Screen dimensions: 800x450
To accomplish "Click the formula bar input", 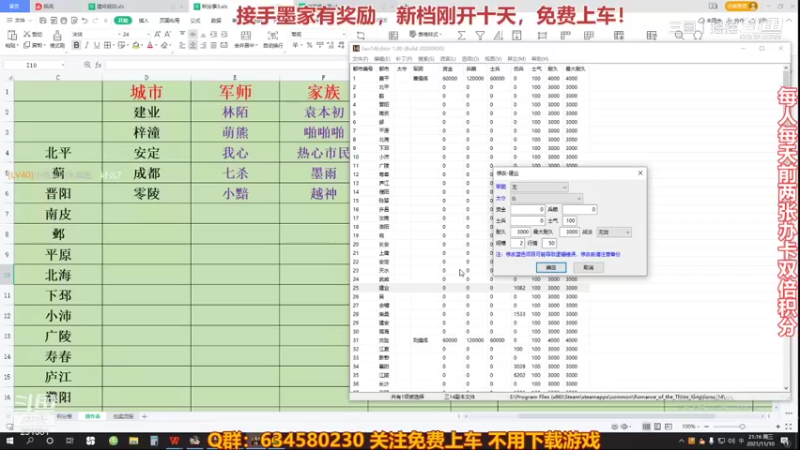I will coord(226,65).
